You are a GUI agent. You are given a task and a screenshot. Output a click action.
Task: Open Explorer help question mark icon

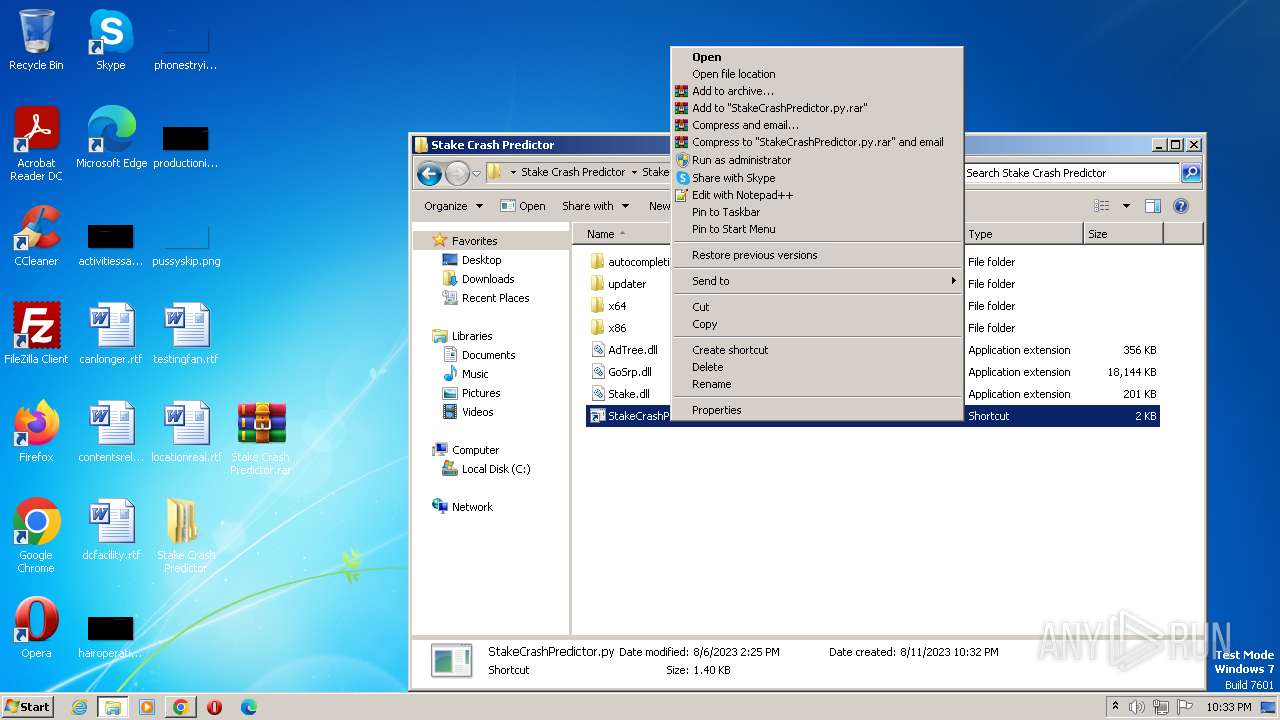click(x=1180, y=206)
